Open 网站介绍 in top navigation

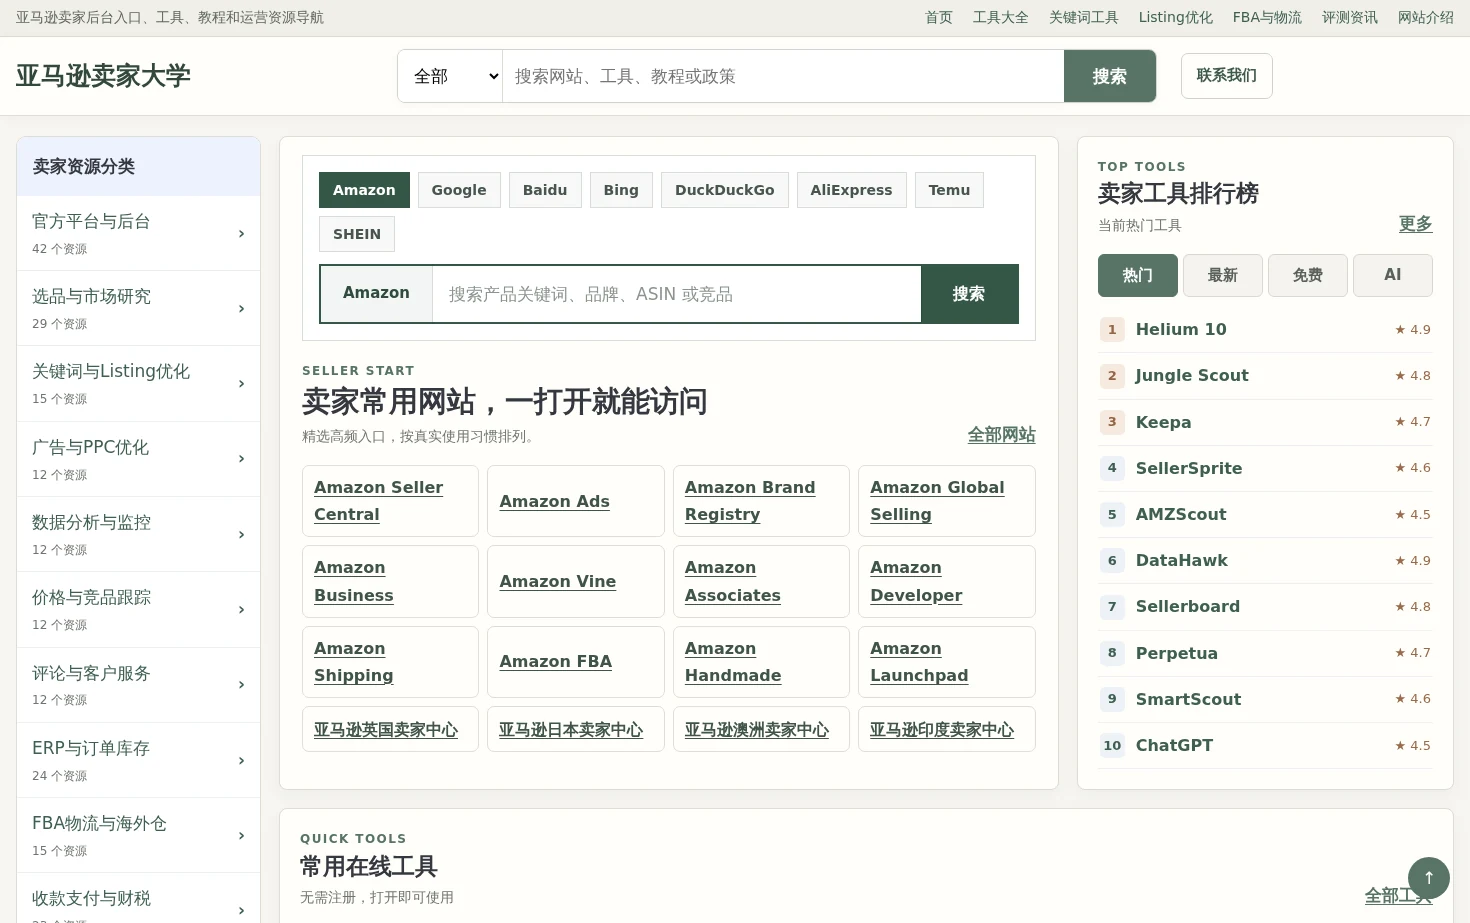click(x=1425, y=17)
